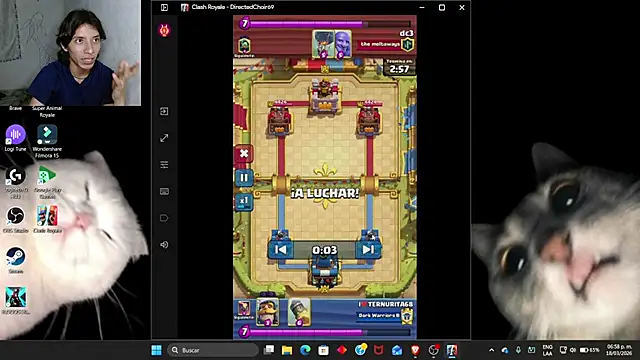Screen dimensions: 640x360
Task: Open the red diamond app in taskbar
Action: click(342, 350)
